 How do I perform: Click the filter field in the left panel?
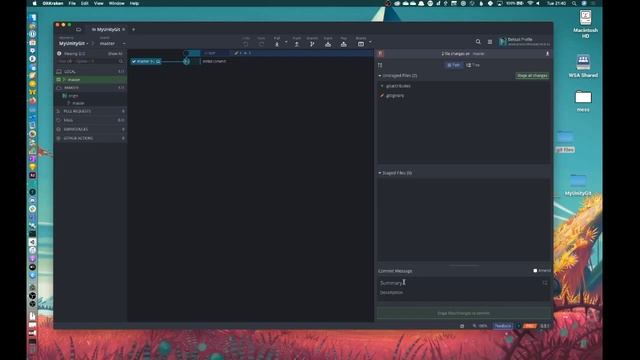(x=90, y=61)
